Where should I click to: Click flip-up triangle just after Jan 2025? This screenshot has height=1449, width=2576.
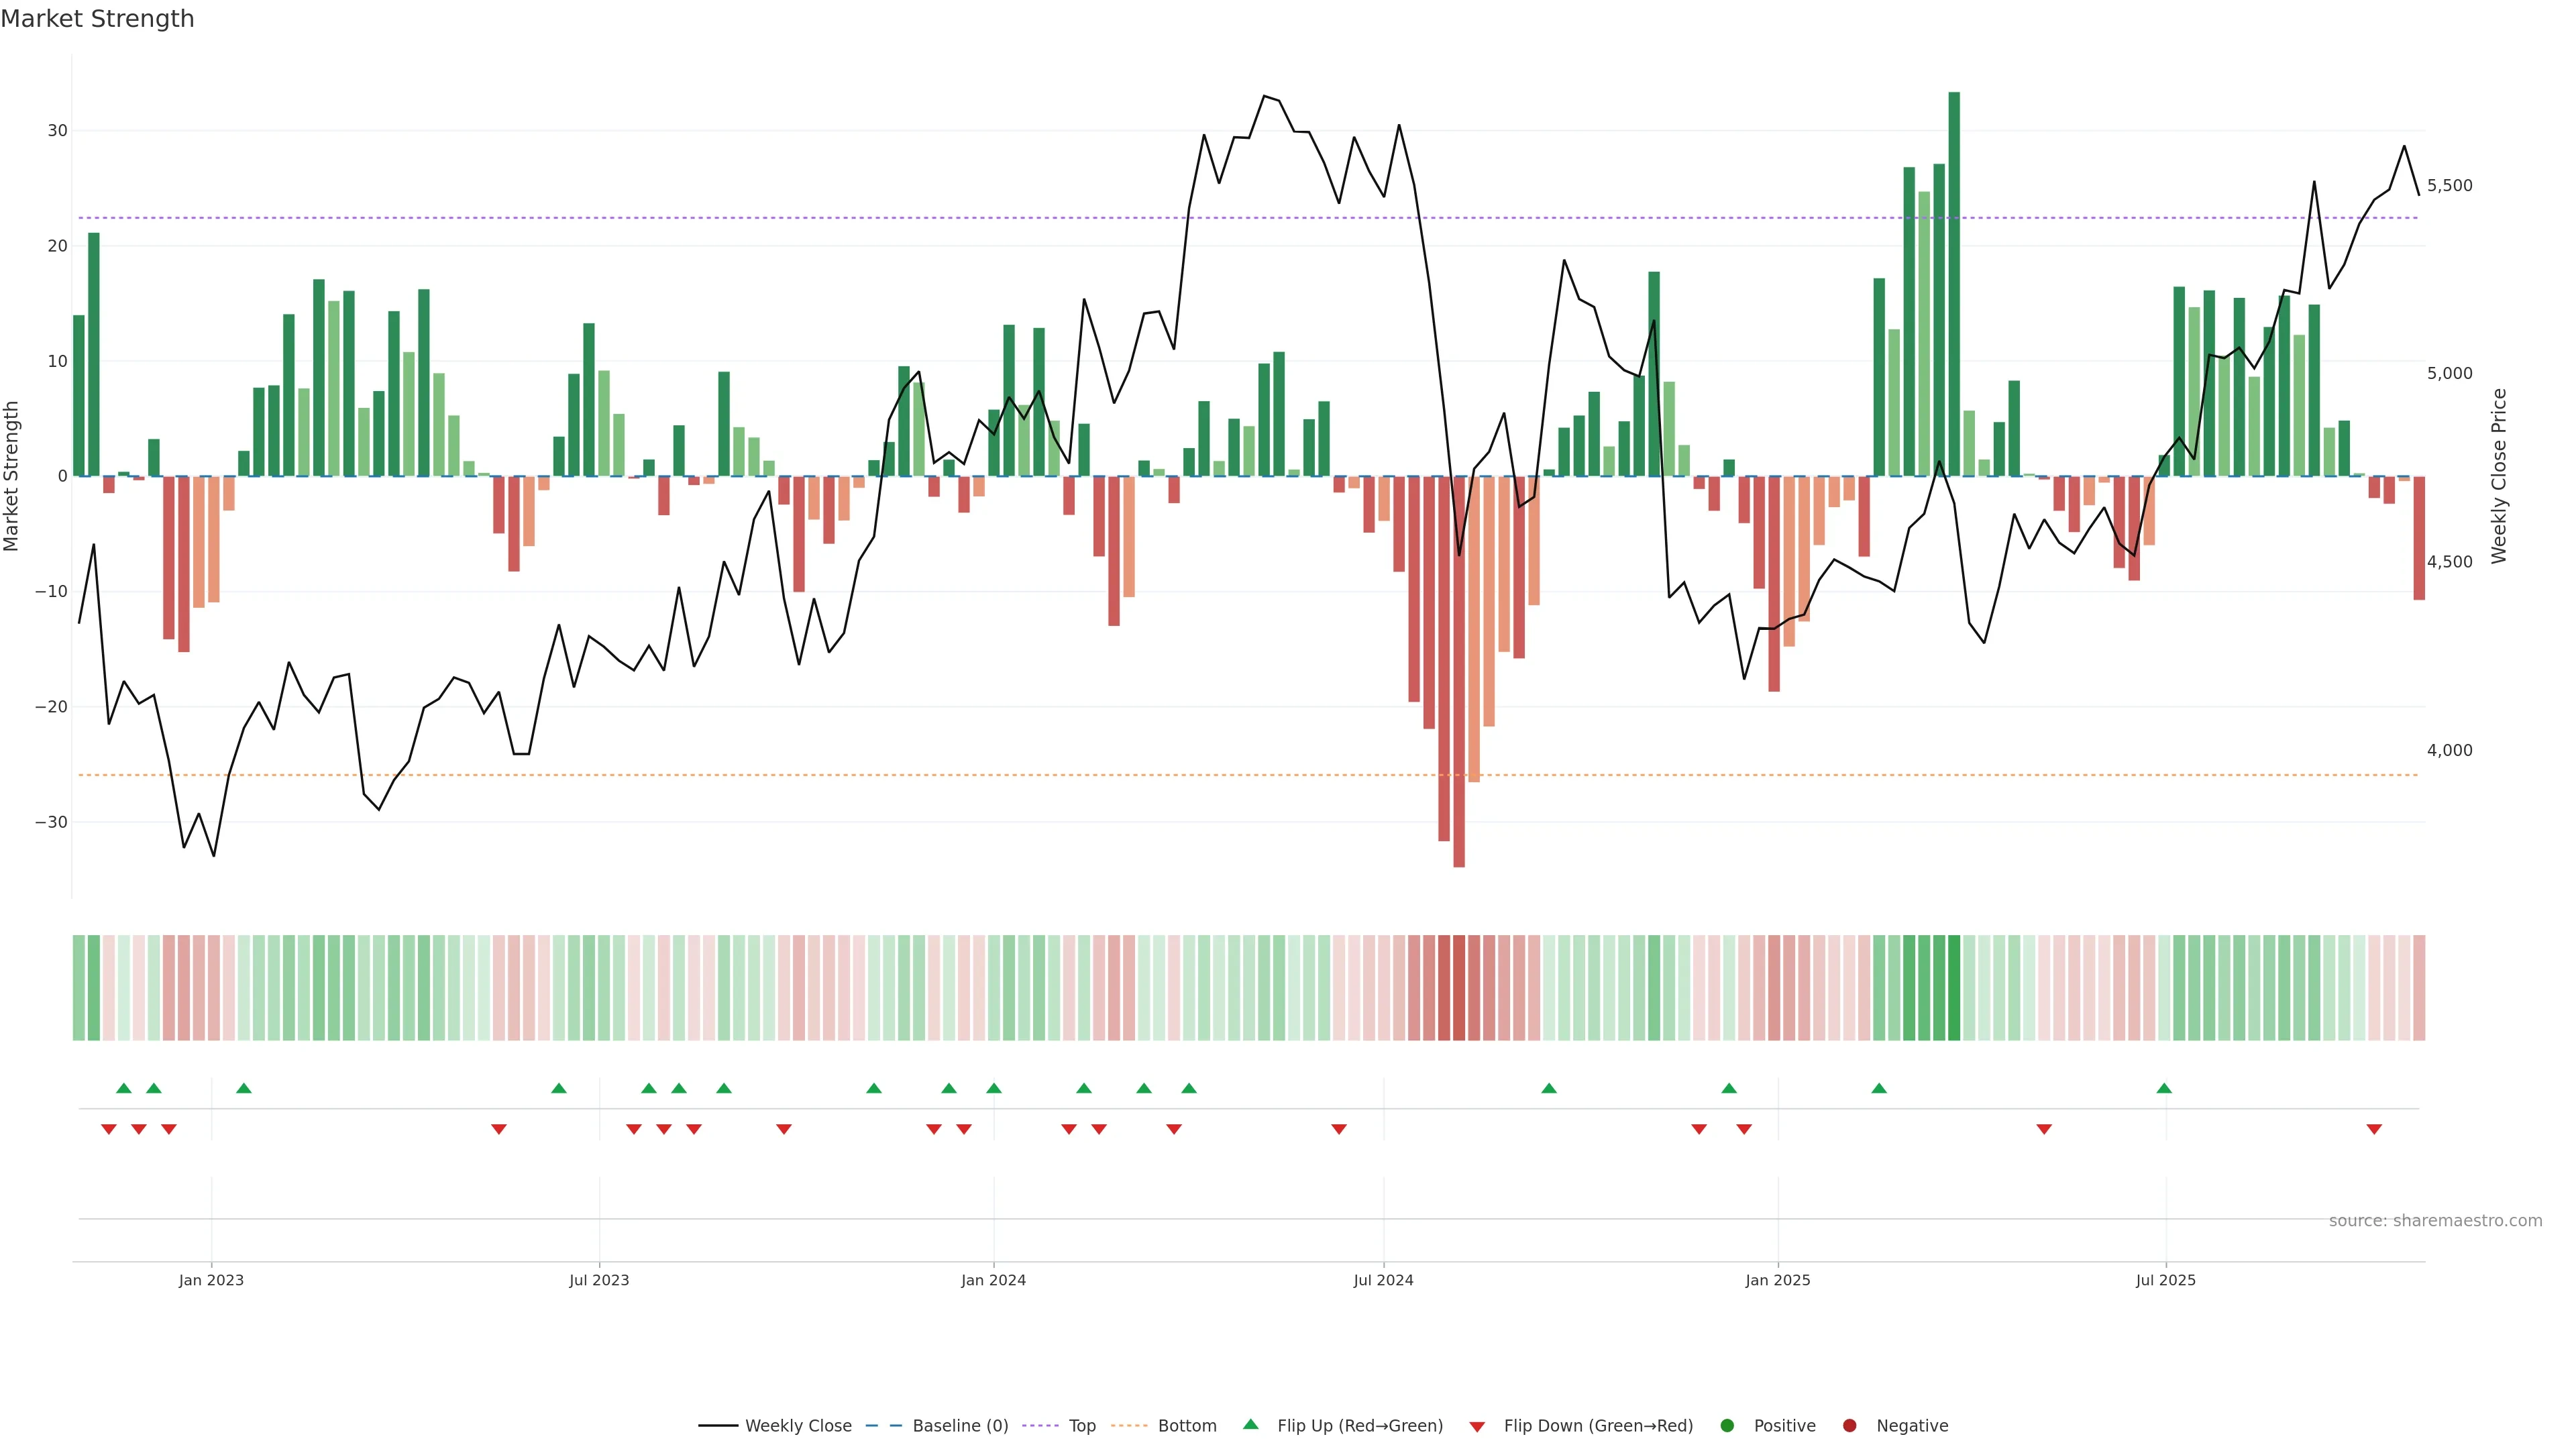point(1879,1088)
